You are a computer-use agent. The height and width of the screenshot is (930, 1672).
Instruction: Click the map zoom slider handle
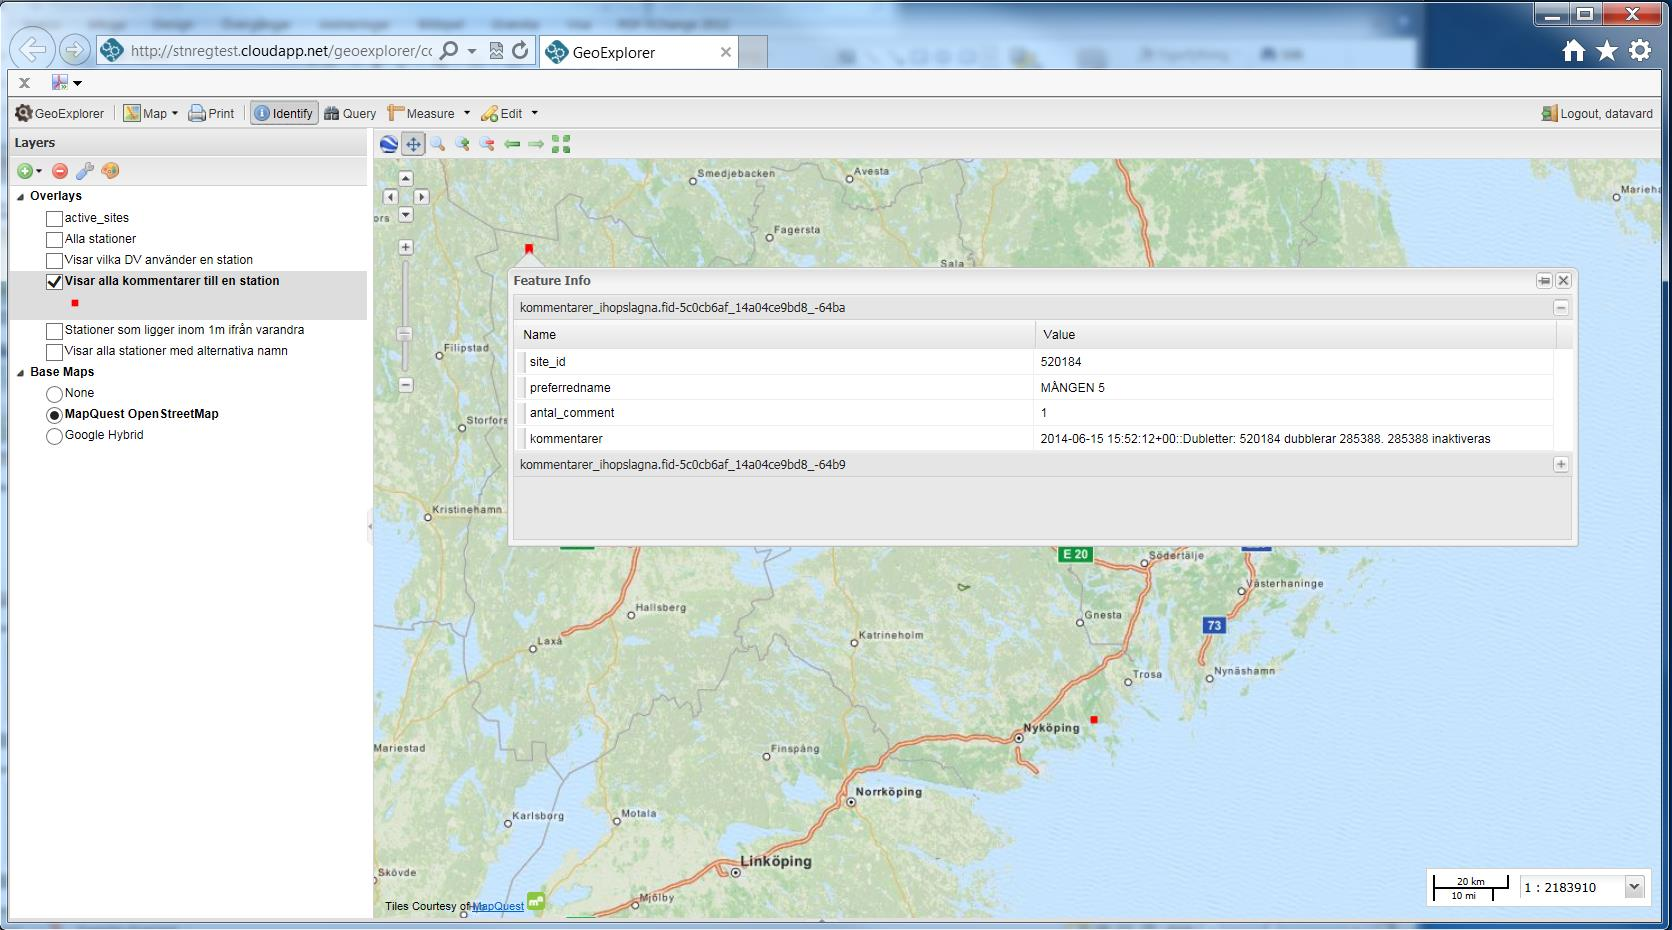pos(405,334)
